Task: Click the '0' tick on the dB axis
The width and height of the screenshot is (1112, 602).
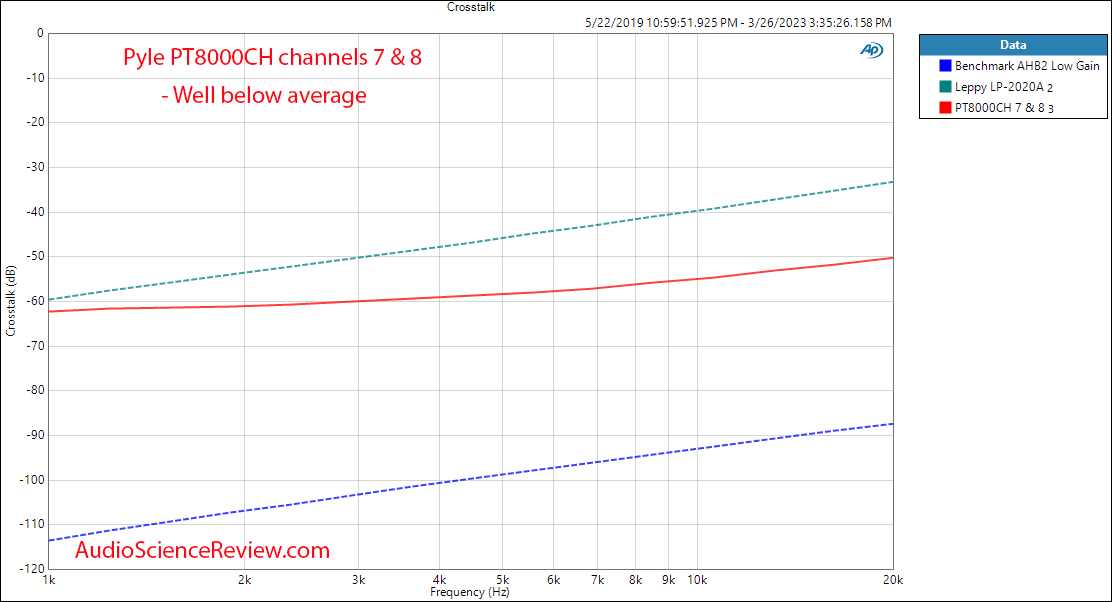Action: point(40,33)
